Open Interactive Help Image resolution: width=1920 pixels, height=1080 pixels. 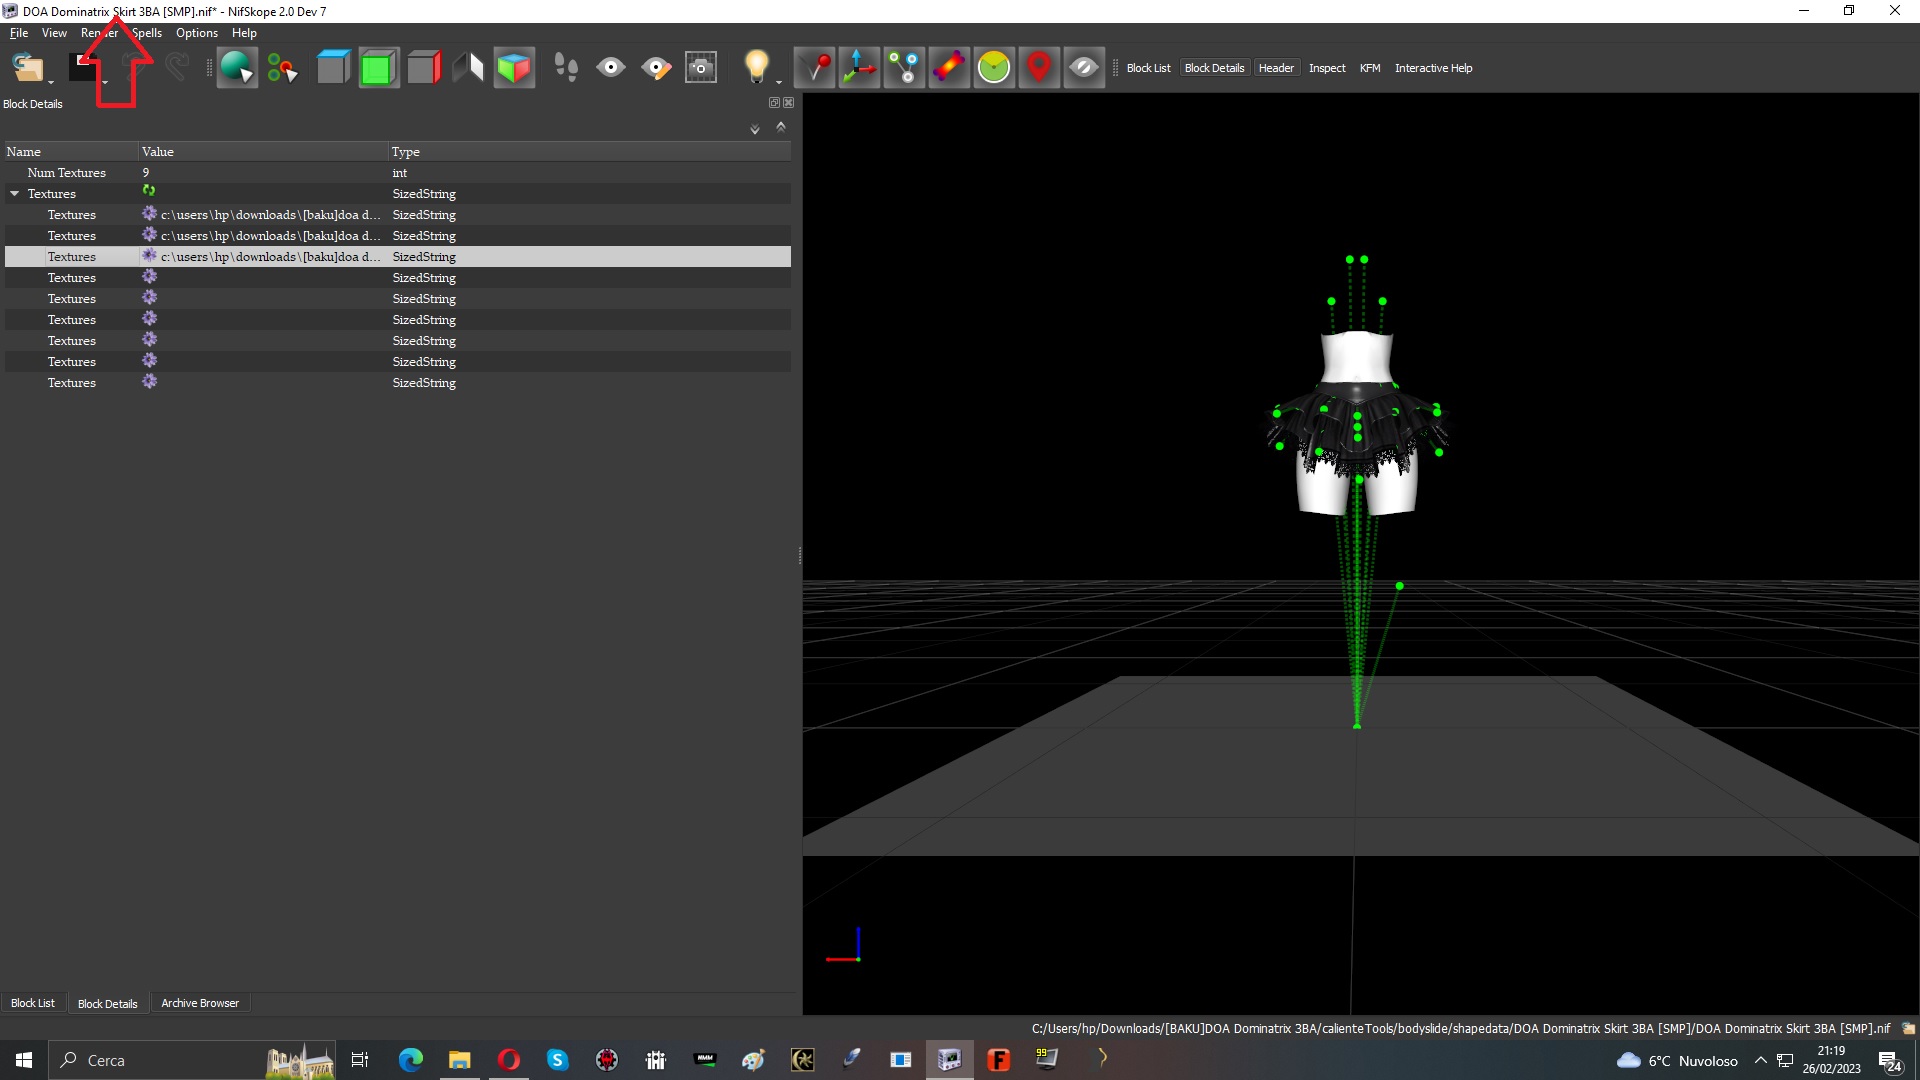pyautogui.click(x=1433, y=68)
